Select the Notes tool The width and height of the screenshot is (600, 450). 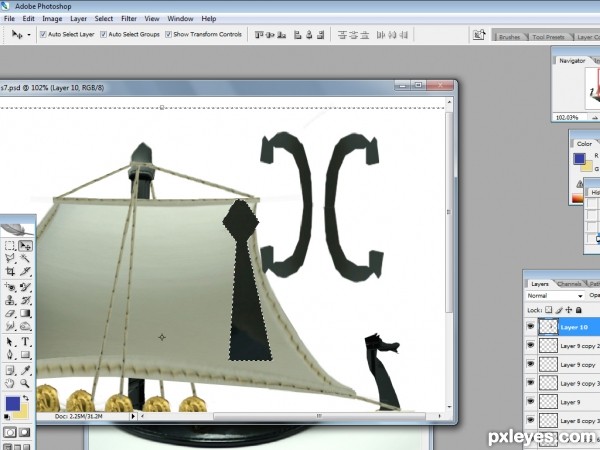10,370
